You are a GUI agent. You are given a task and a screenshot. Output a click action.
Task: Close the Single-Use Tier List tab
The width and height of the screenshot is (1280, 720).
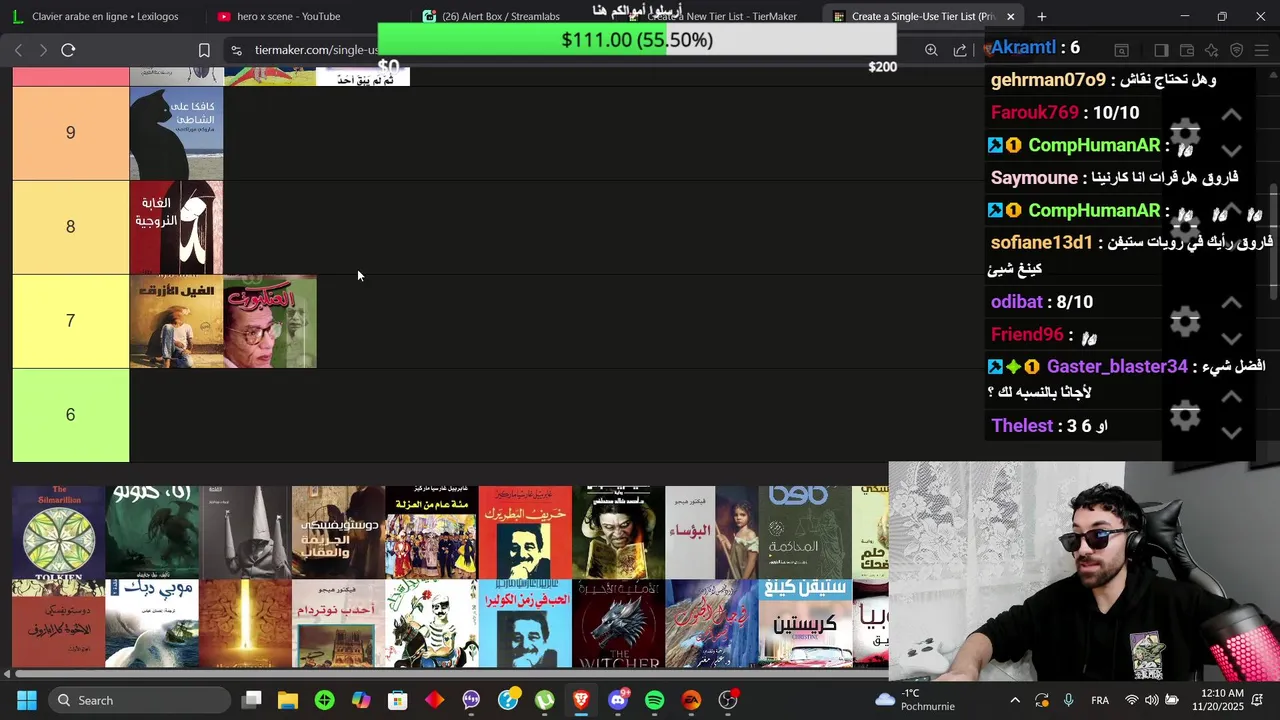[1010, 16]
